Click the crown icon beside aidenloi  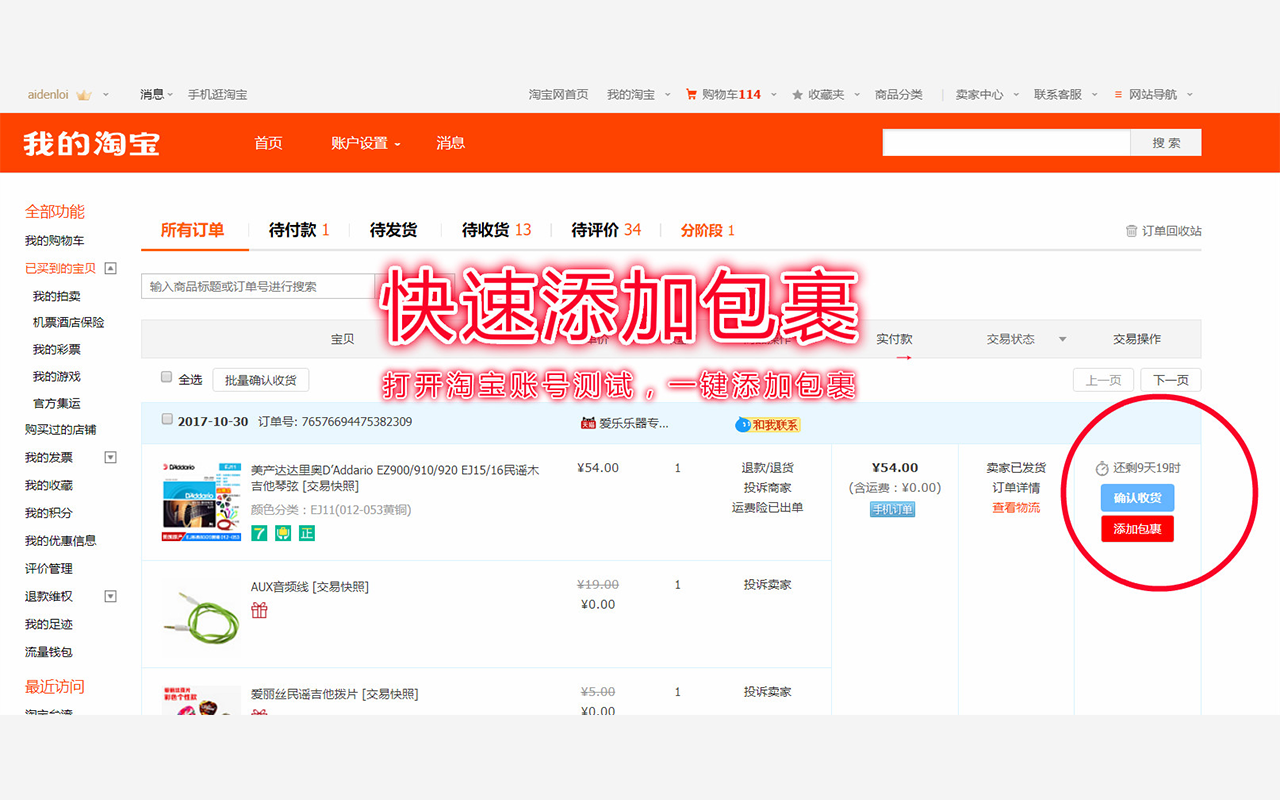84,95
